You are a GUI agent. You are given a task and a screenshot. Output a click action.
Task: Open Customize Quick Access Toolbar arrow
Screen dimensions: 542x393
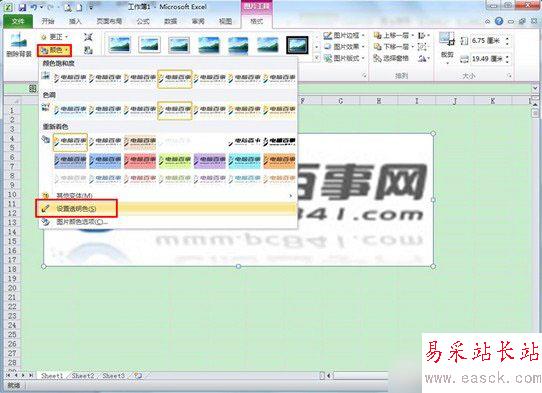[91, 7]
